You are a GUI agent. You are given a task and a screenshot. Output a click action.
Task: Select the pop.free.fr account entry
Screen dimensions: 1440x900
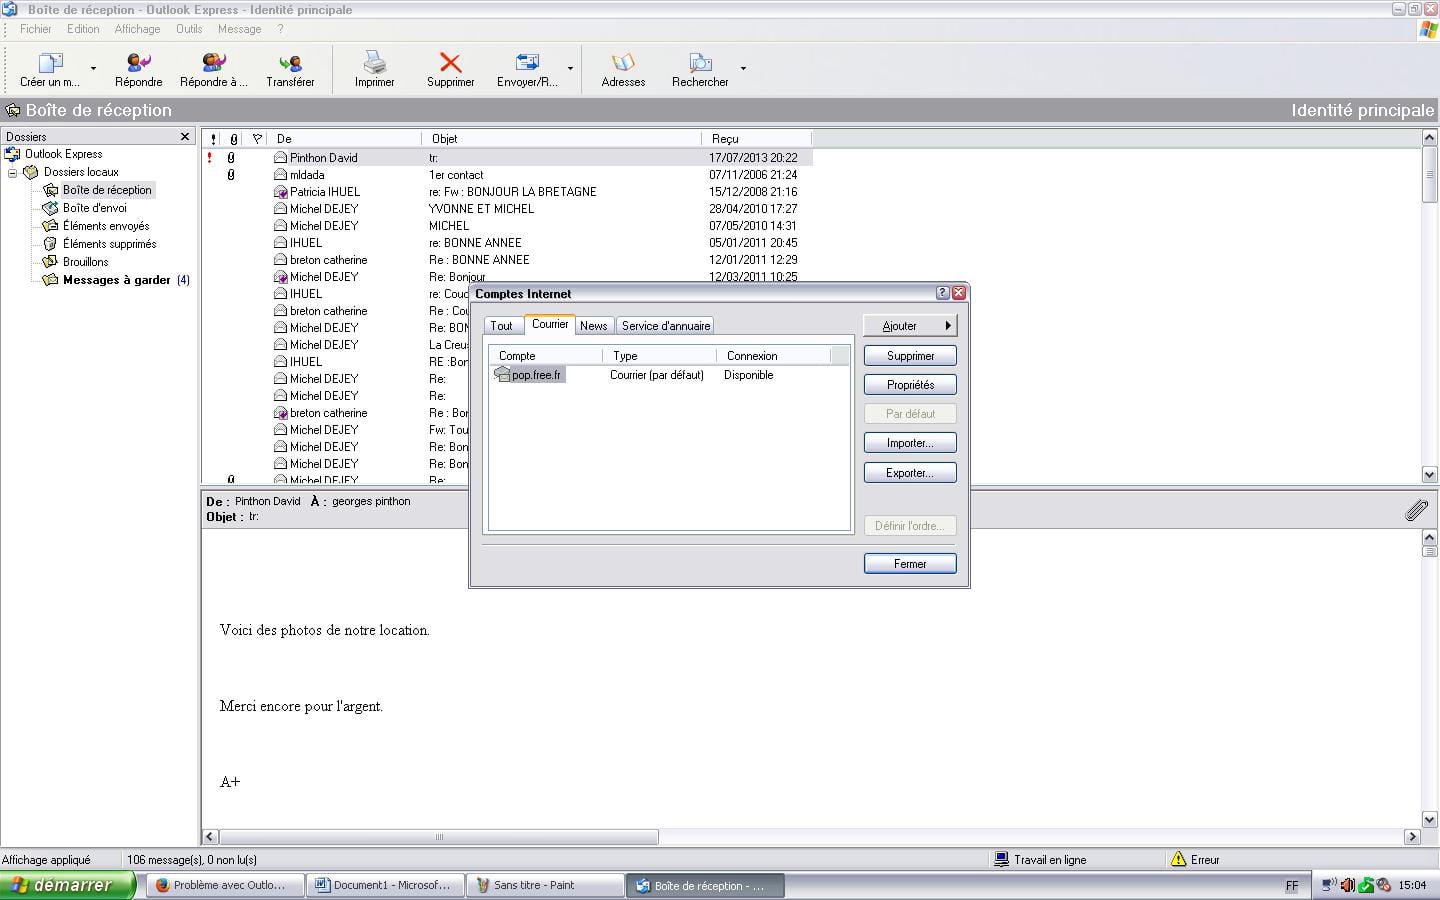pyautogui.click(x=535, y=375)
